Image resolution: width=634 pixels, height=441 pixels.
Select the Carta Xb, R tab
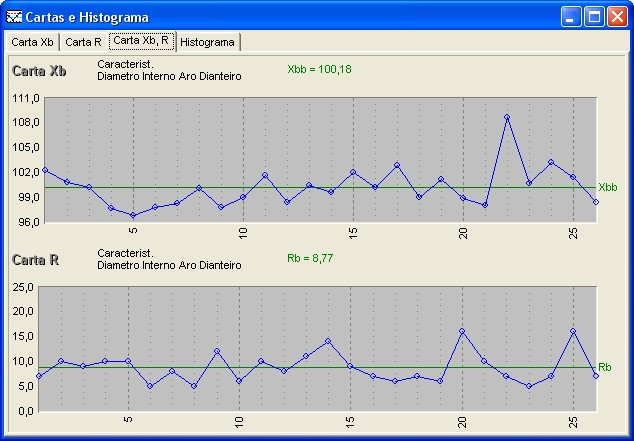pyautogui.click(x=142, y=41)
